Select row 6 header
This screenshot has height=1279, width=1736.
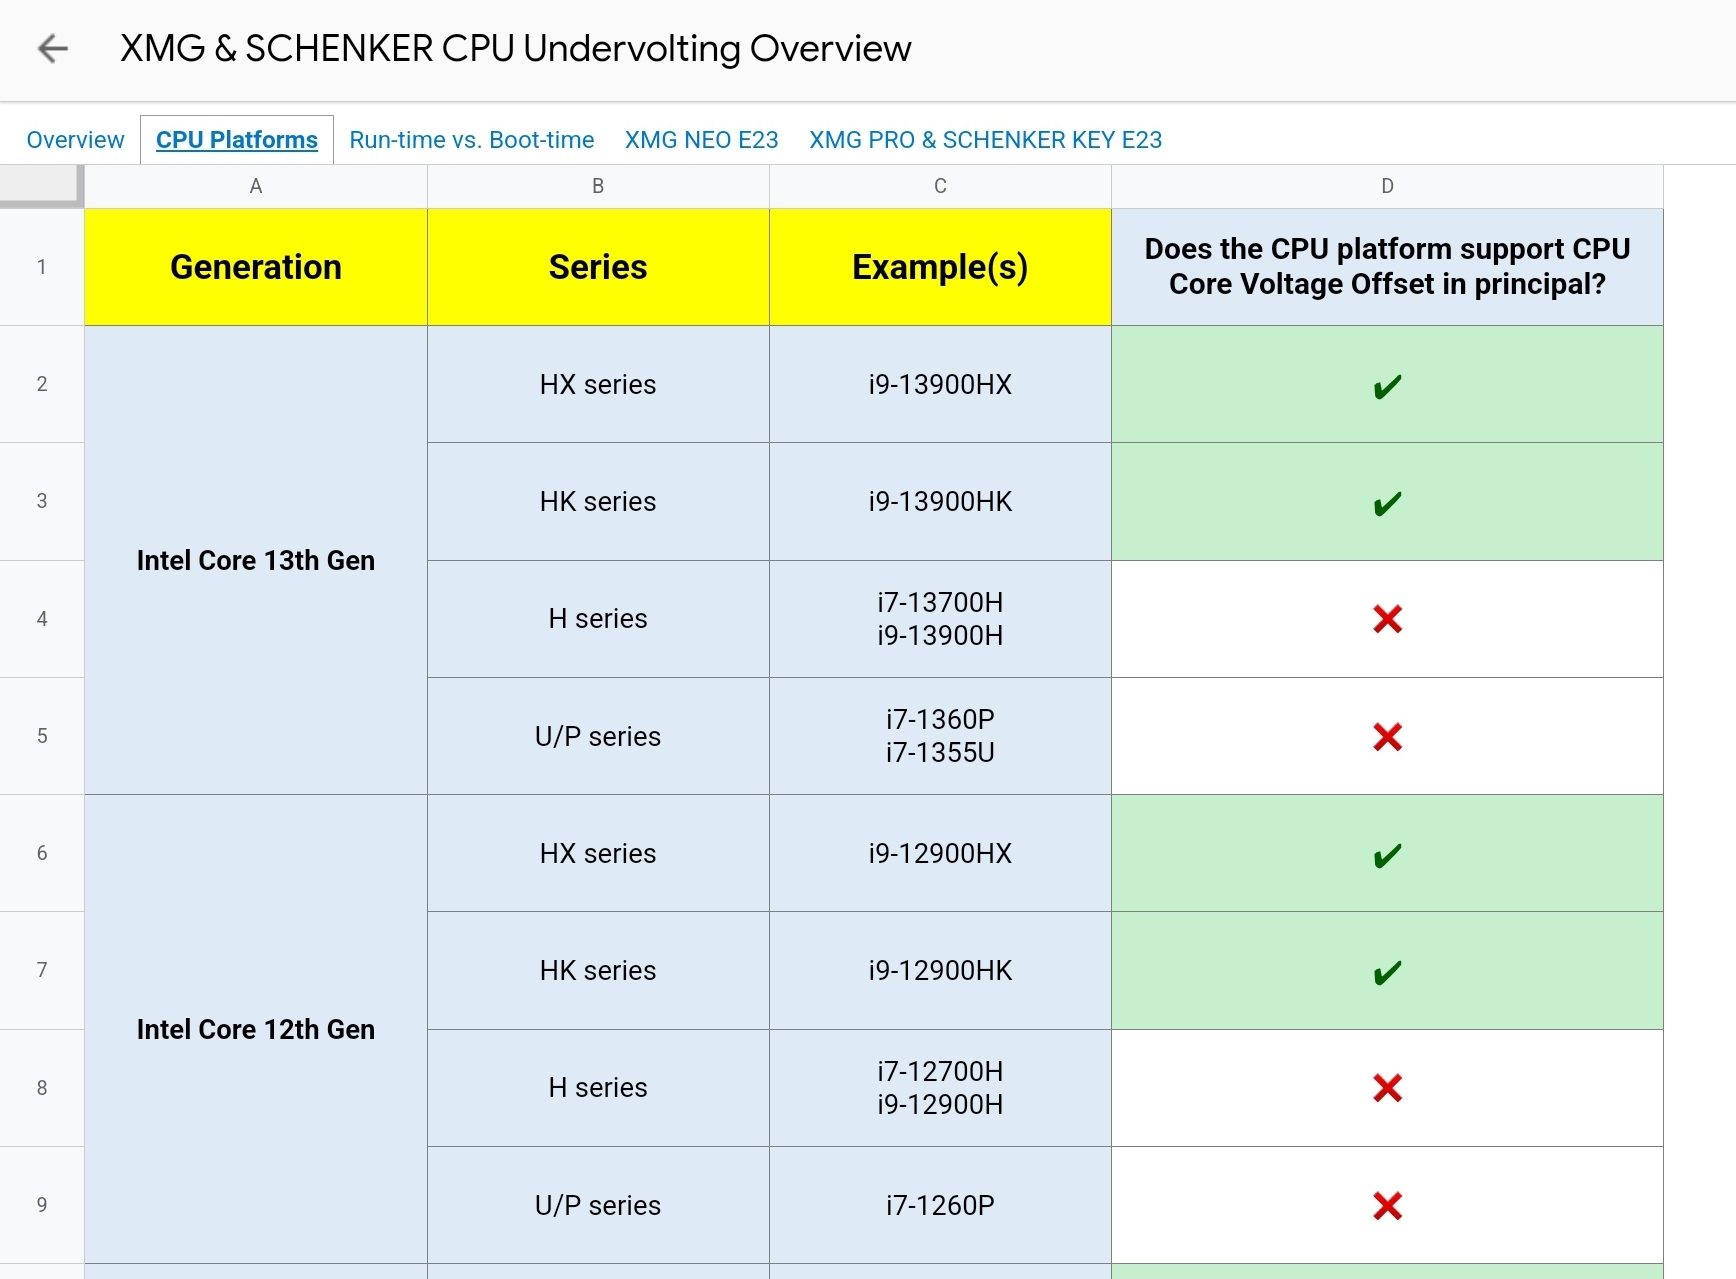pyautogui.click(x=42, y=853)
